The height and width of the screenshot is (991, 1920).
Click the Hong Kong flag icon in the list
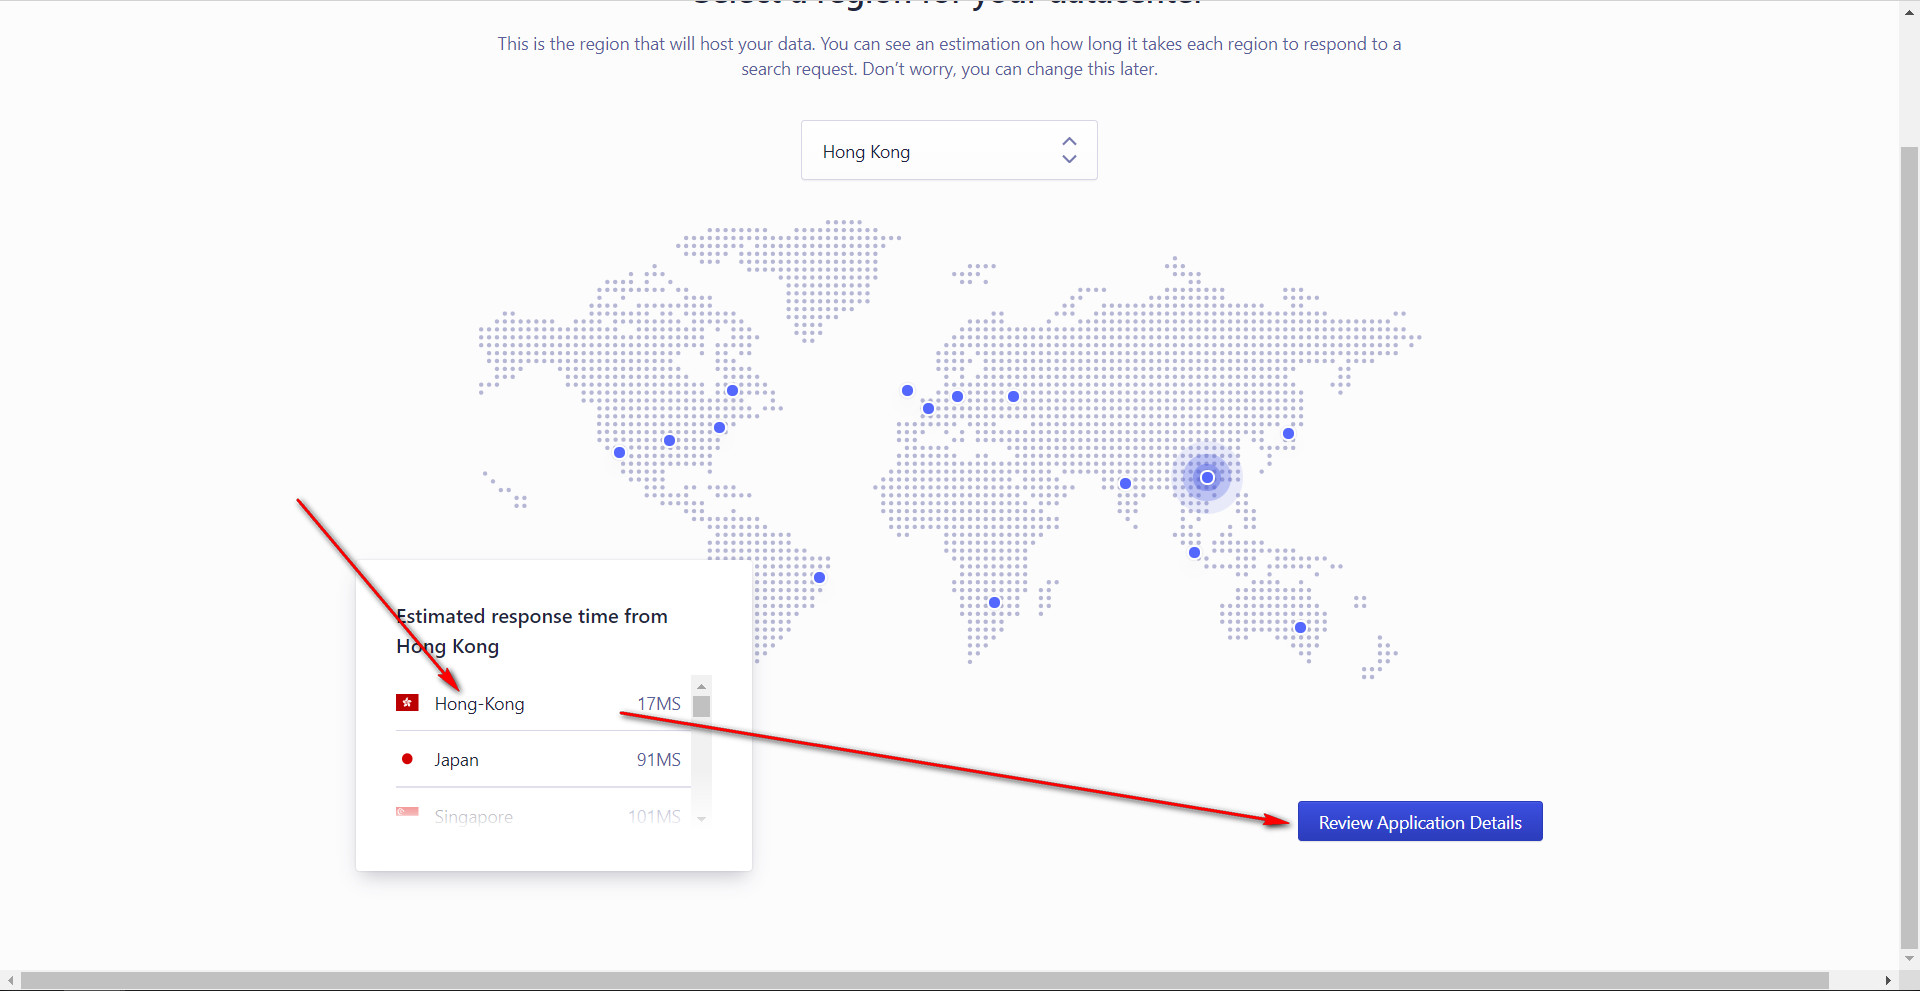pos(407,703)
